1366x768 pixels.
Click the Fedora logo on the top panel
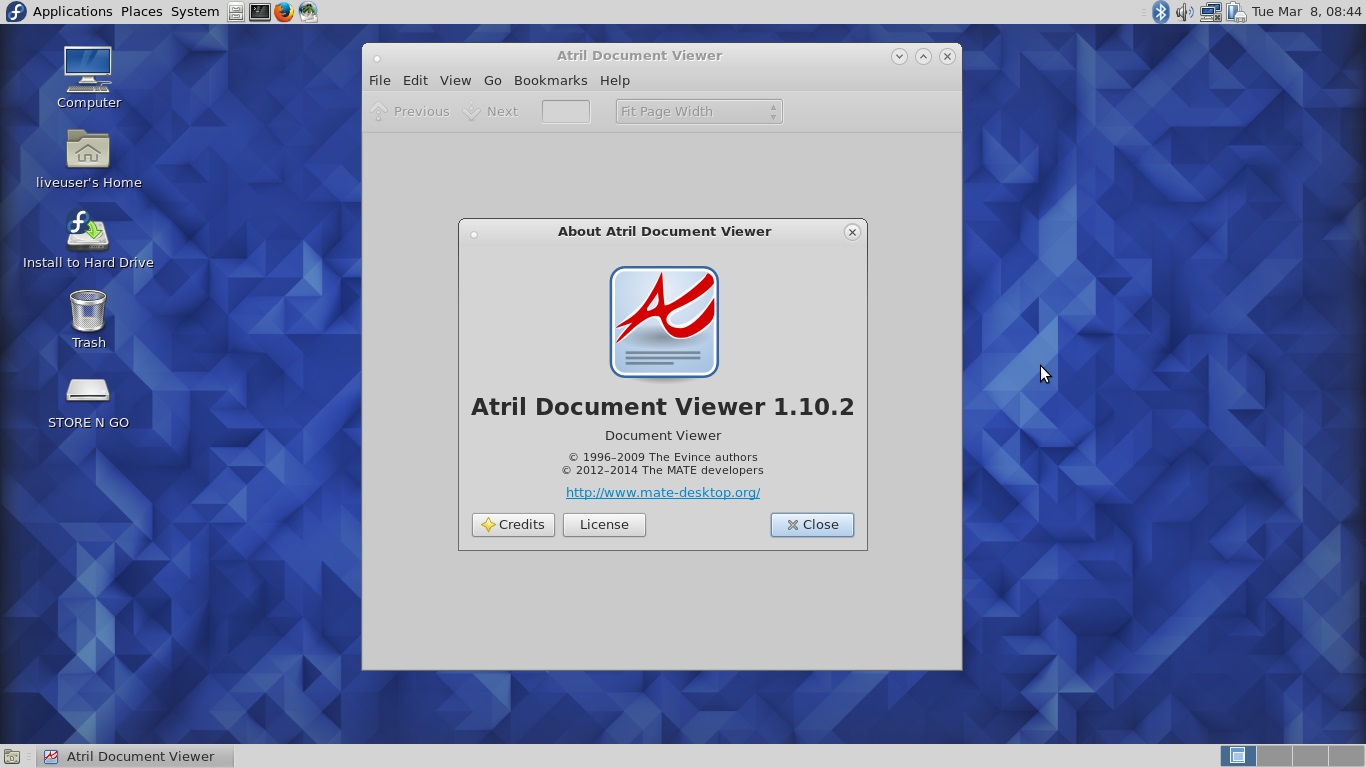pyautogui.click(x=15, y=12)
